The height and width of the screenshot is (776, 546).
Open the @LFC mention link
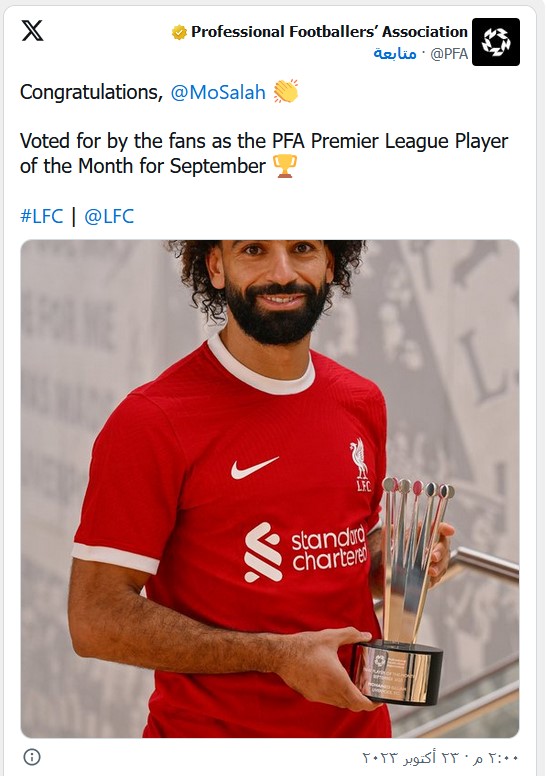pos(109,216)
